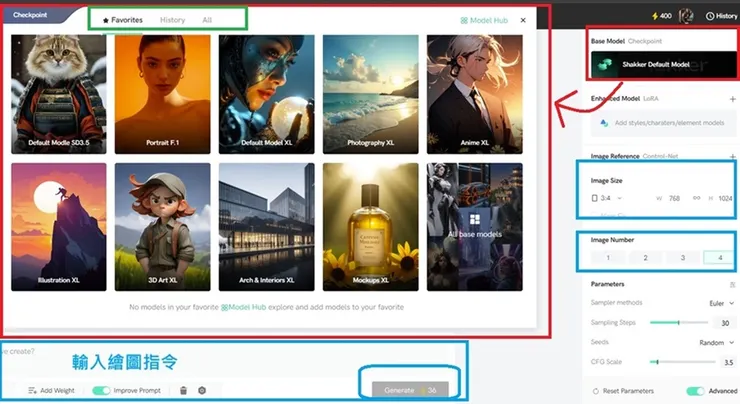Screen dimensions: 740x404
Task: Choose the Illustration XL model card
Action: 59,227
